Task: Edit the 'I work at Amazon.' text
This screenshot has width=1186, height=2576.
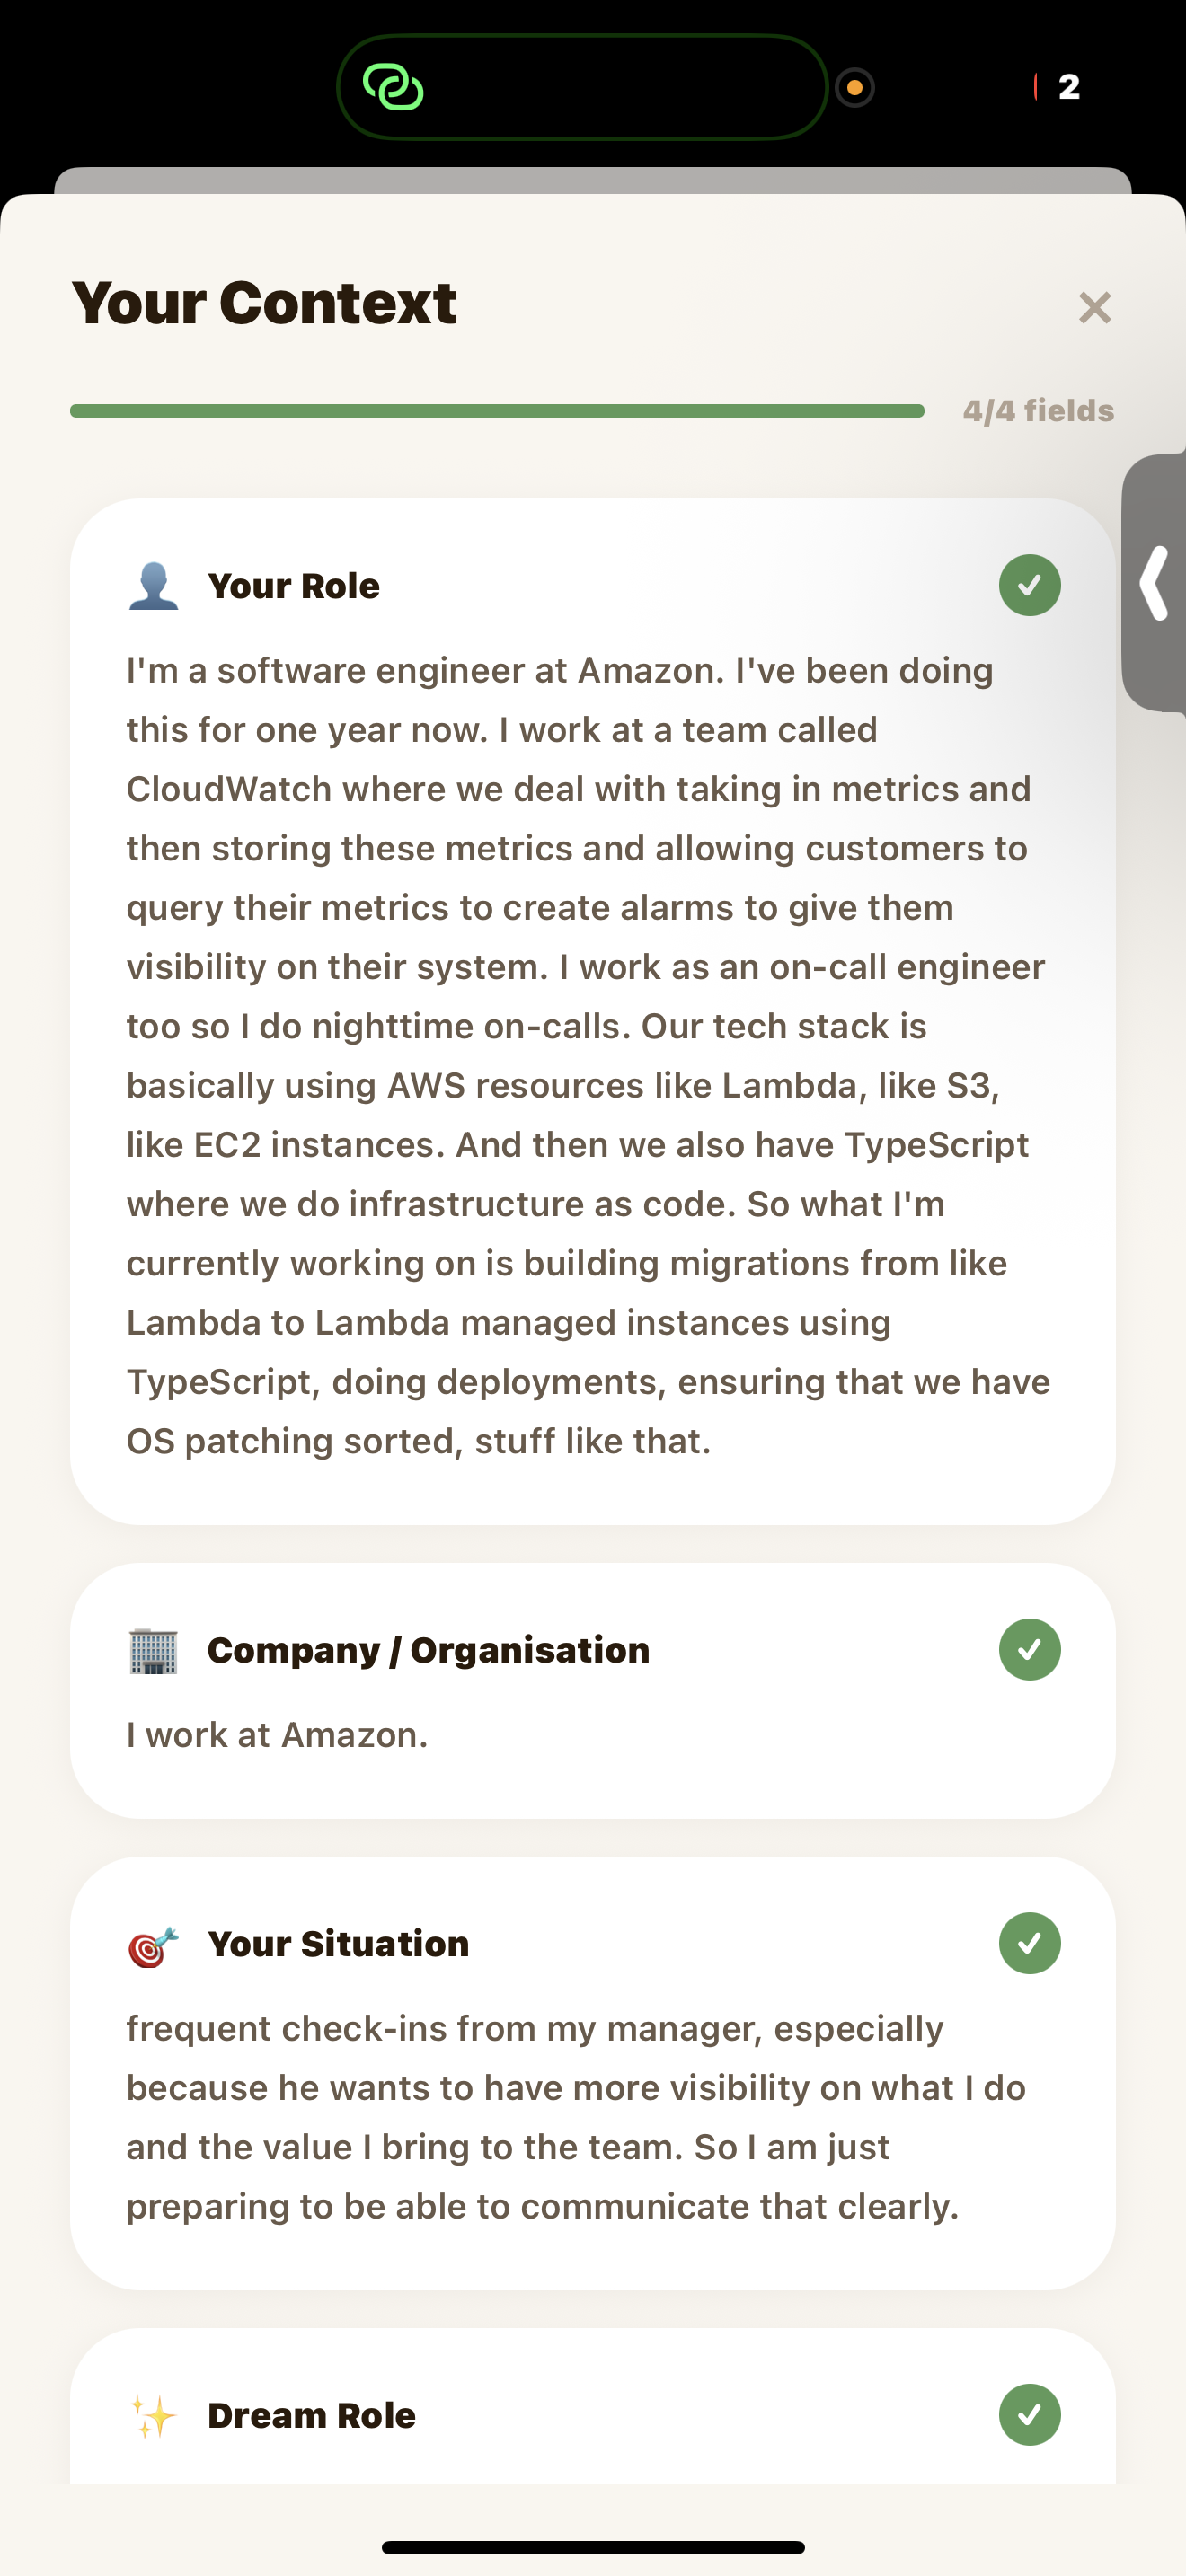Action: (x=277, y=1735)
